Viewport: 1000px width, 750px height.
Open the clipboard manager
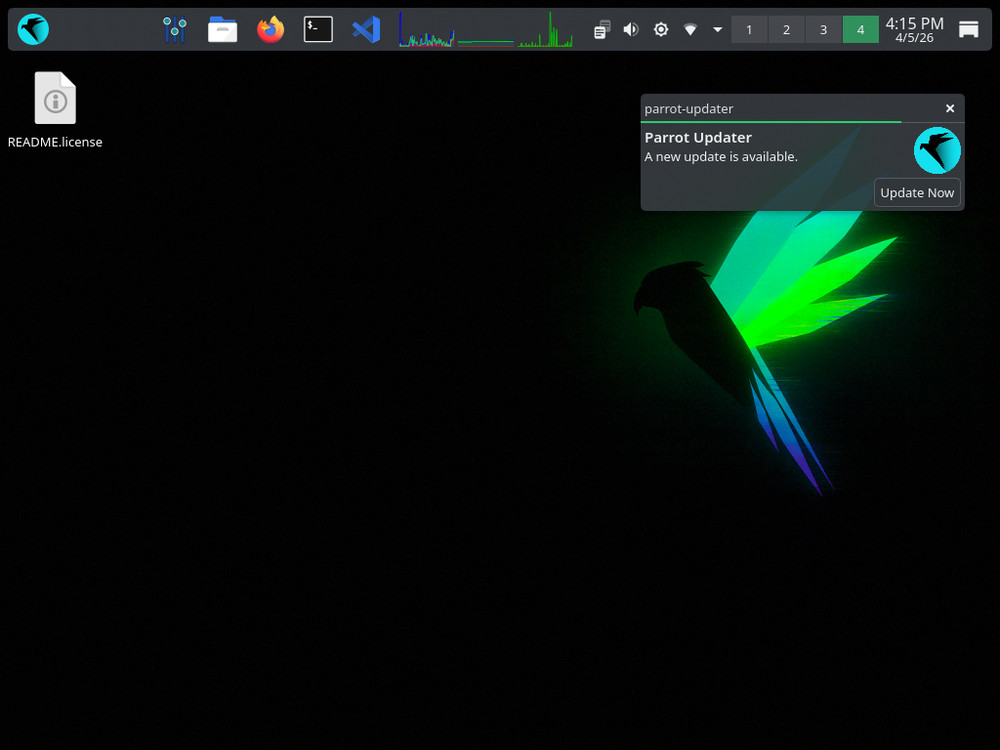(601, 29)
